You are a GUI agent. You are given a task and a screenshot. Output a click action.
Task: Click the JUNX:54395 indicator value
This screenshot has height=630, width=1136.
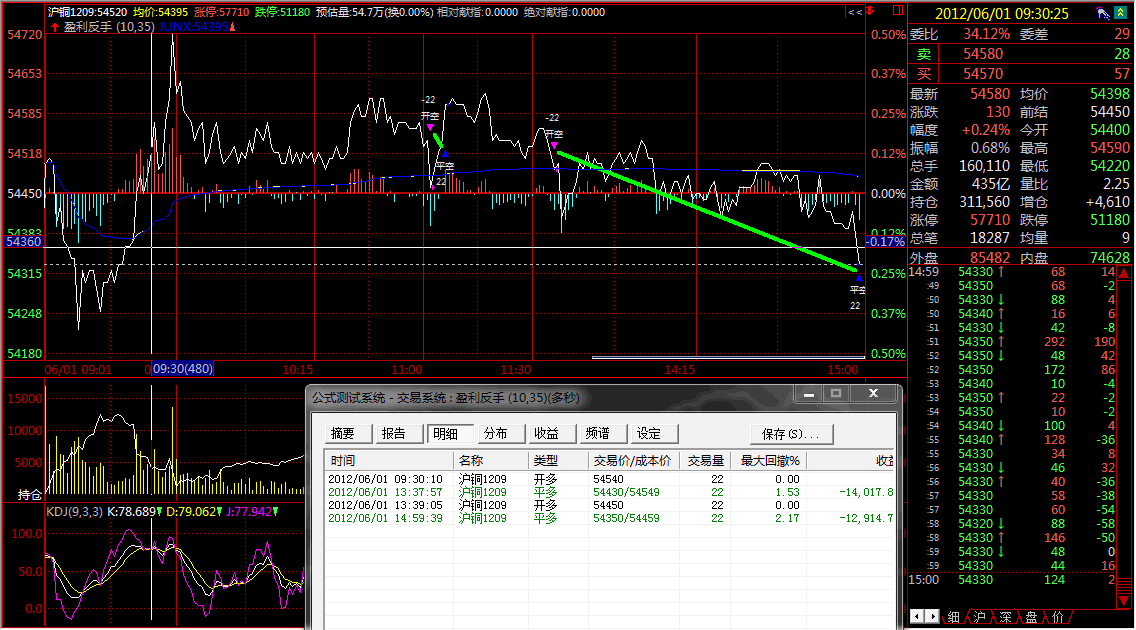(193, 27)
